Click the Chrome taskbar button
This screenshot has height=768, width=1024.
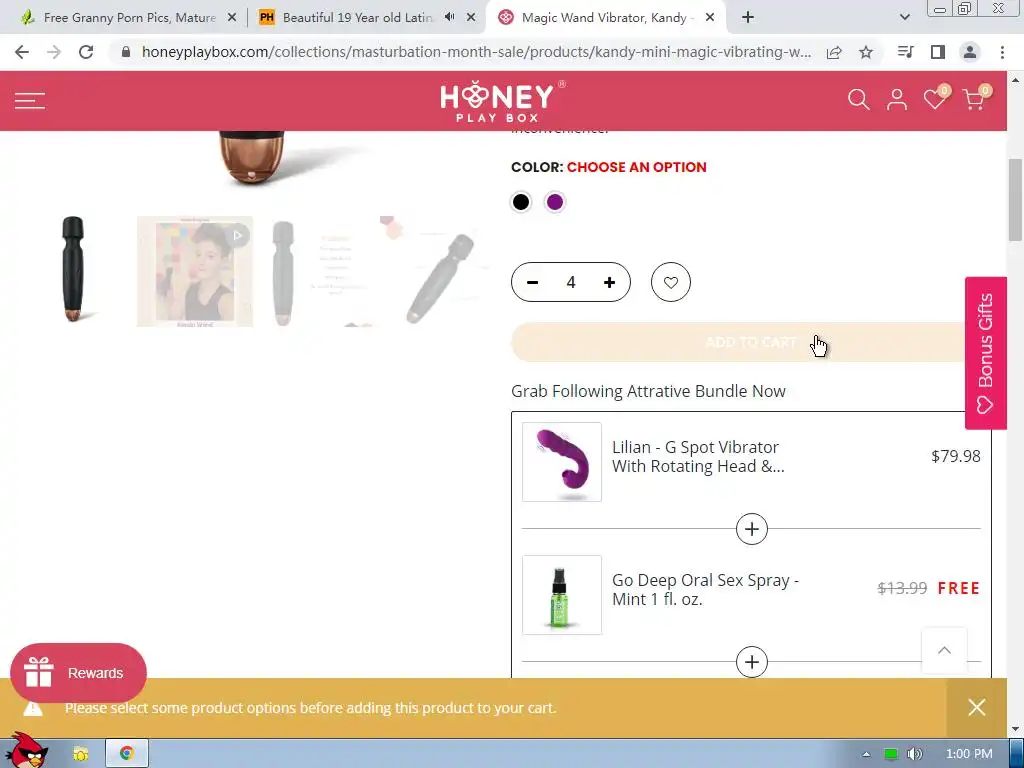coord(127,754)
